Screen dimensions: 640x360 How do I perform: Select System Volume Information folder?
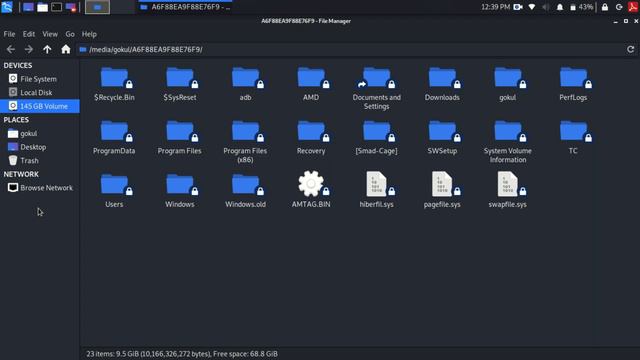[x=508, y=142]
